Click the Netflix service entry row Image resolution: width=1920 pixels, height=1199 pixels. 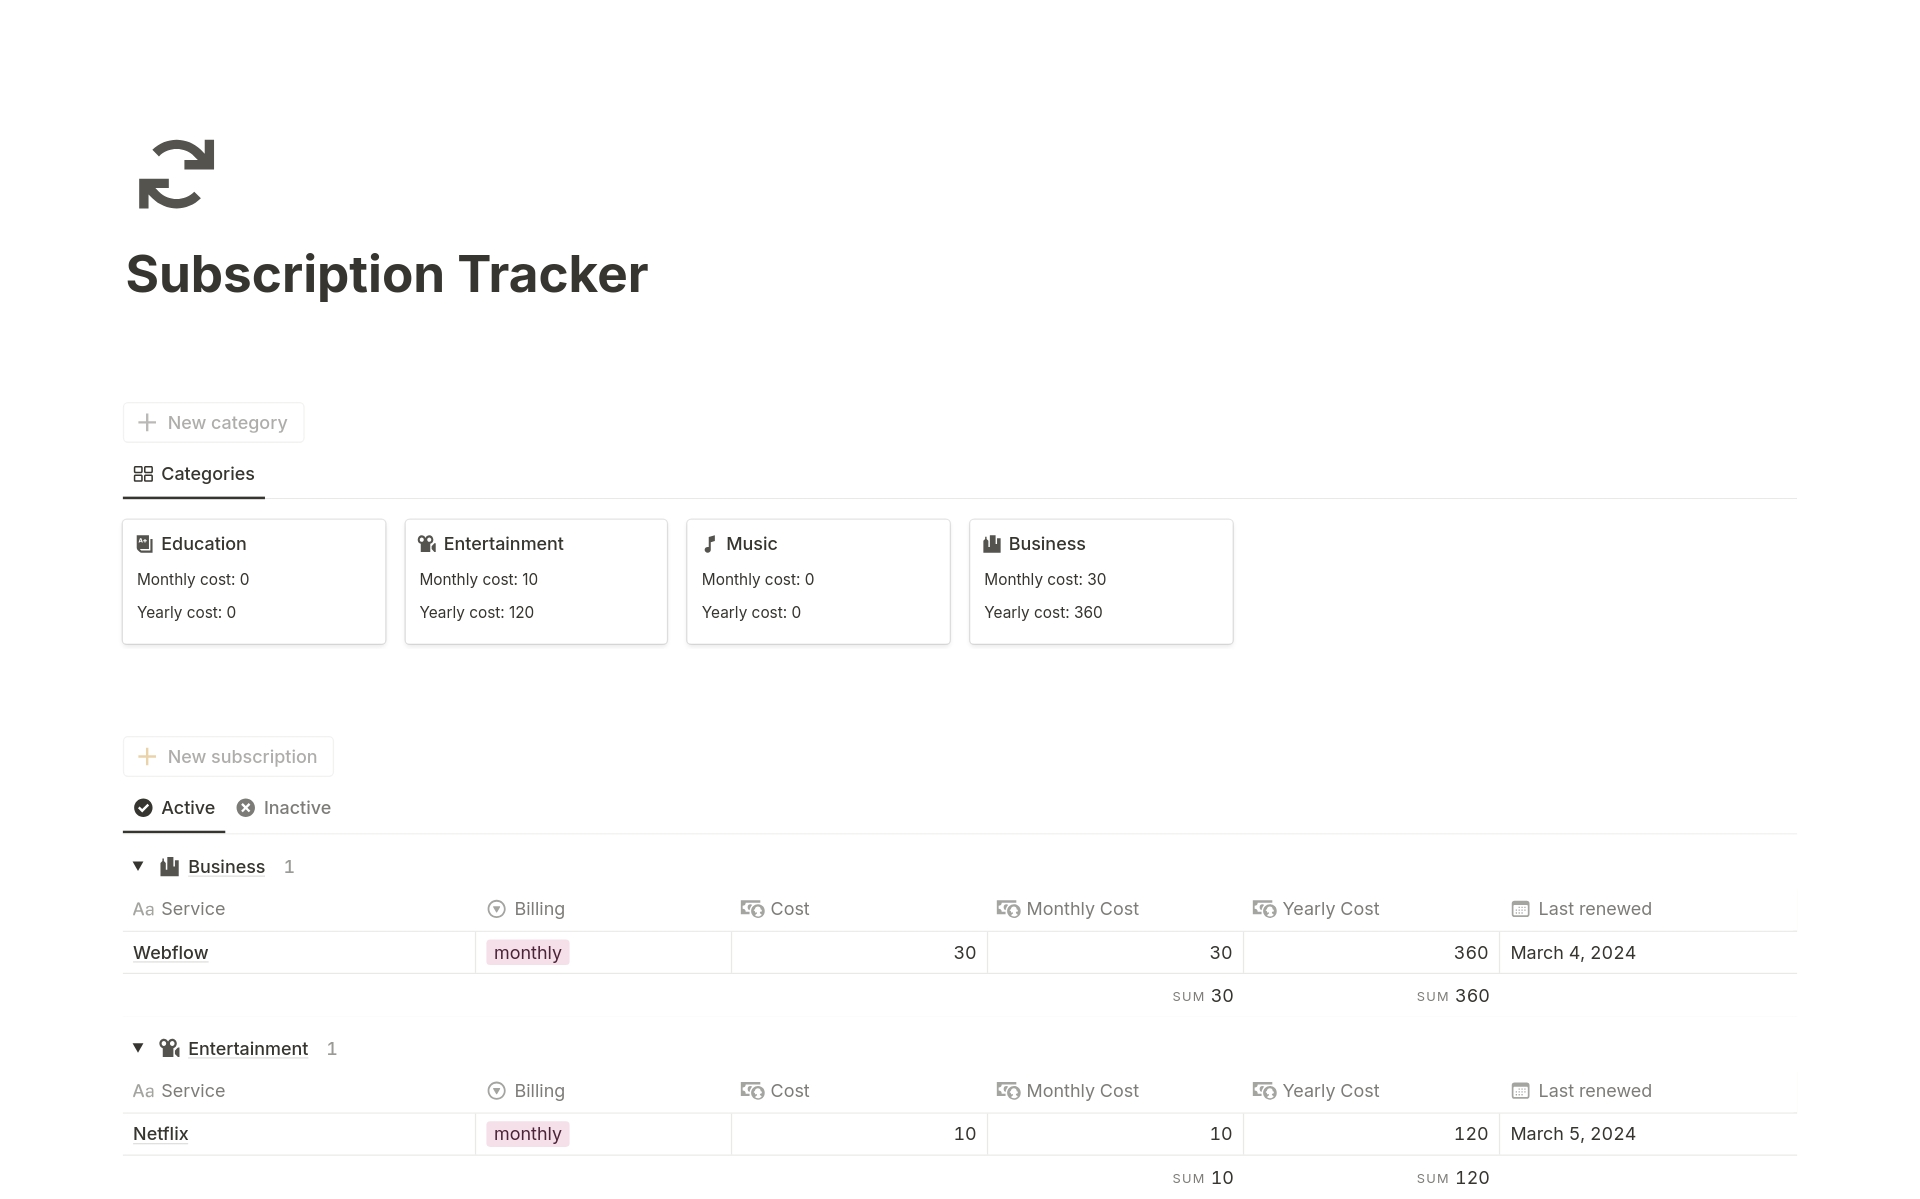162,1133
